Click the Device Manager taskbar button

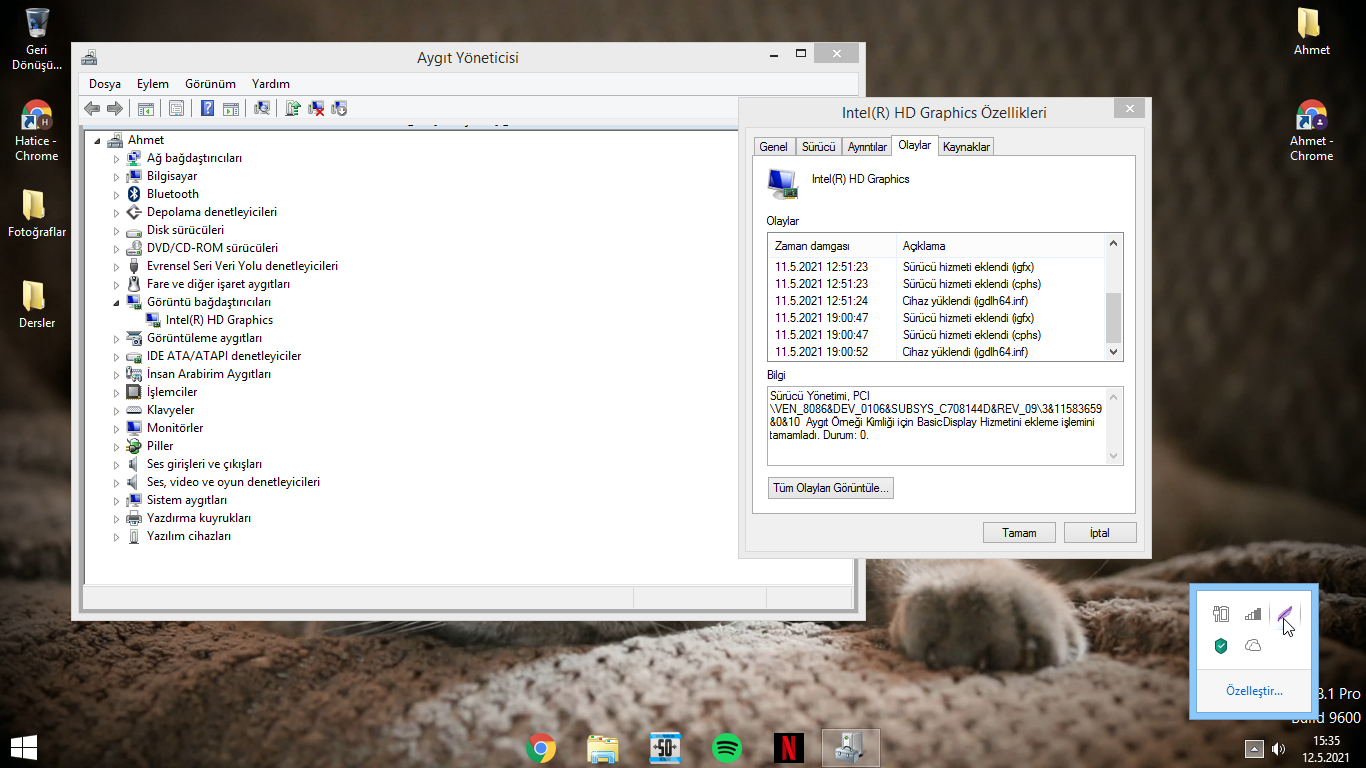point(851,747)
